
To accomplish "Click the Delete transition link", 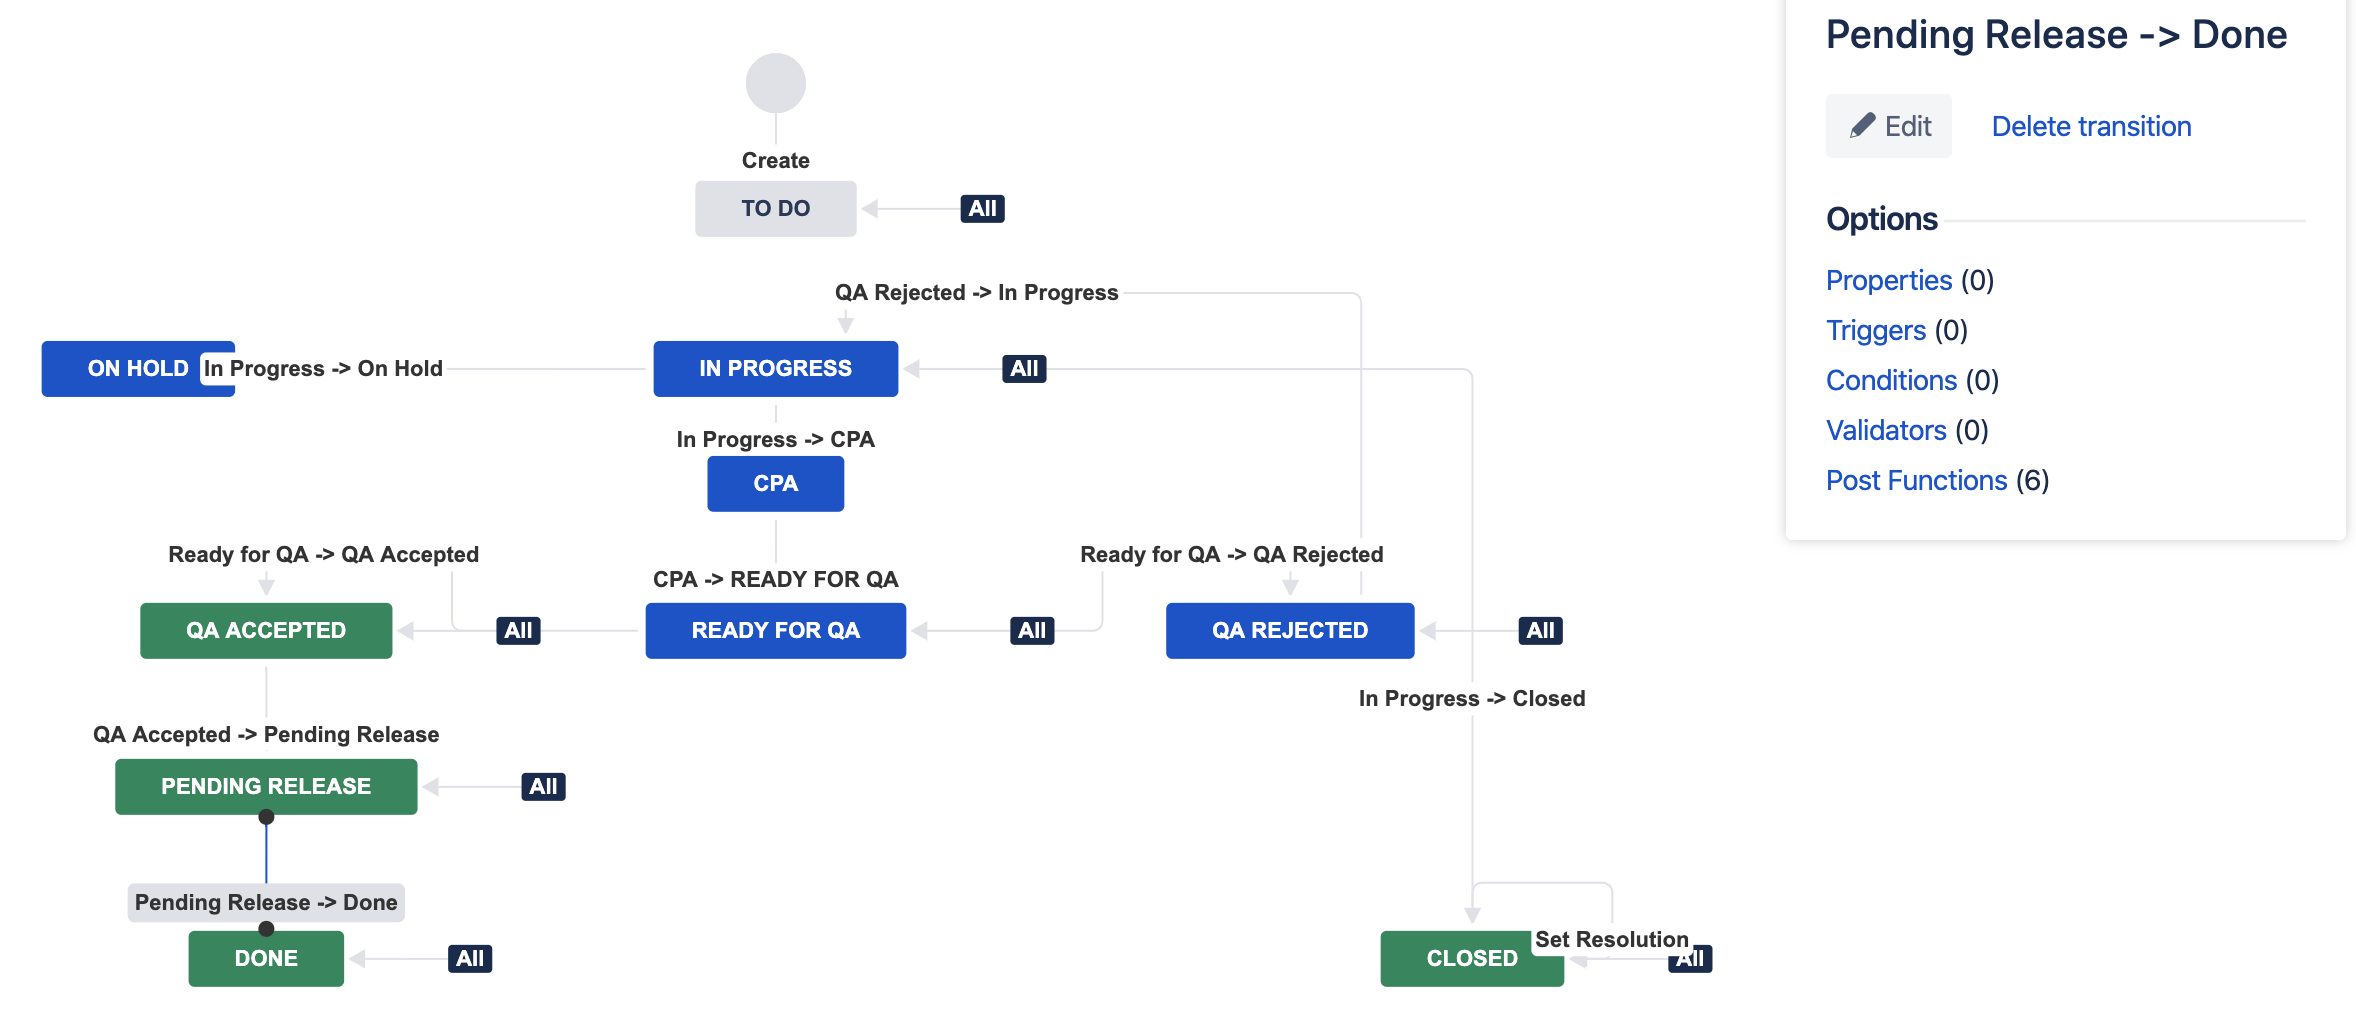I will pyautogui.click(x=2091, y=126).
